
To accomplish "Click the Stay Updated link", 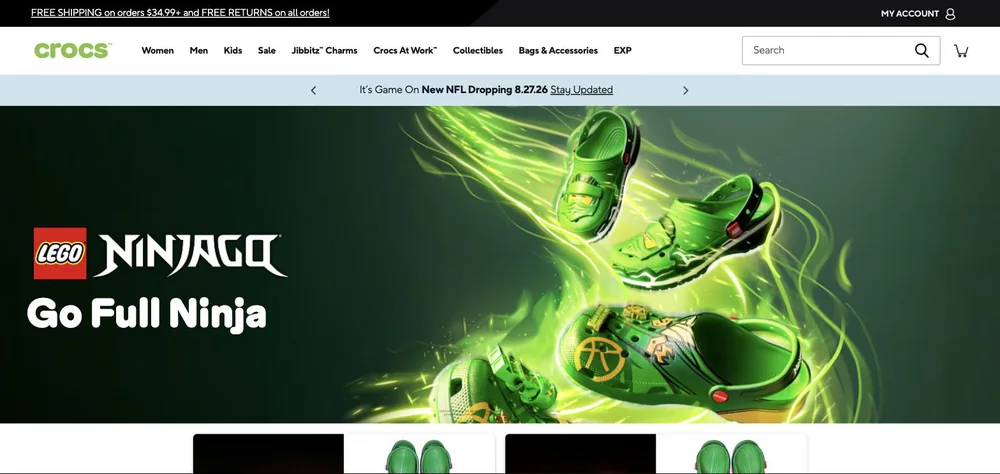I will point(582,90).
